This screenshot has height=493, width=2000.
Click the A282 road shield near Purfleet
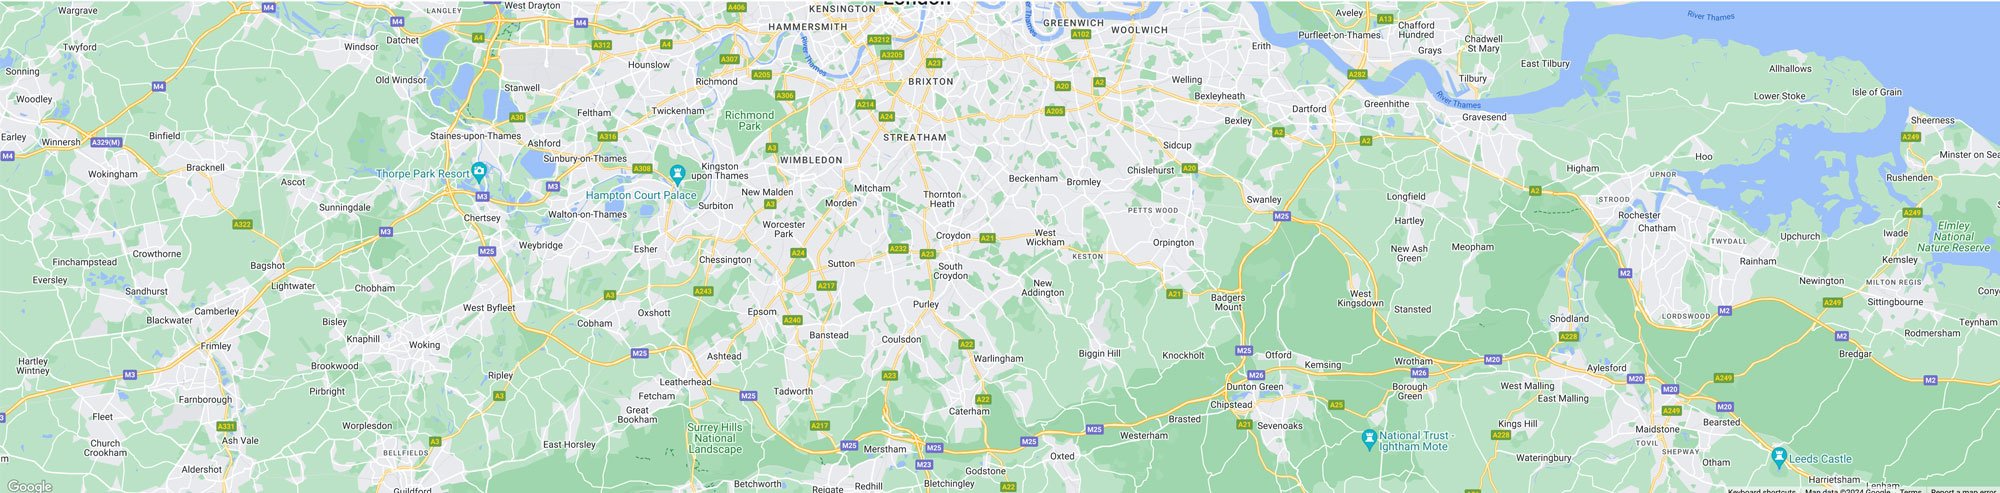(x=1357, y=74)
